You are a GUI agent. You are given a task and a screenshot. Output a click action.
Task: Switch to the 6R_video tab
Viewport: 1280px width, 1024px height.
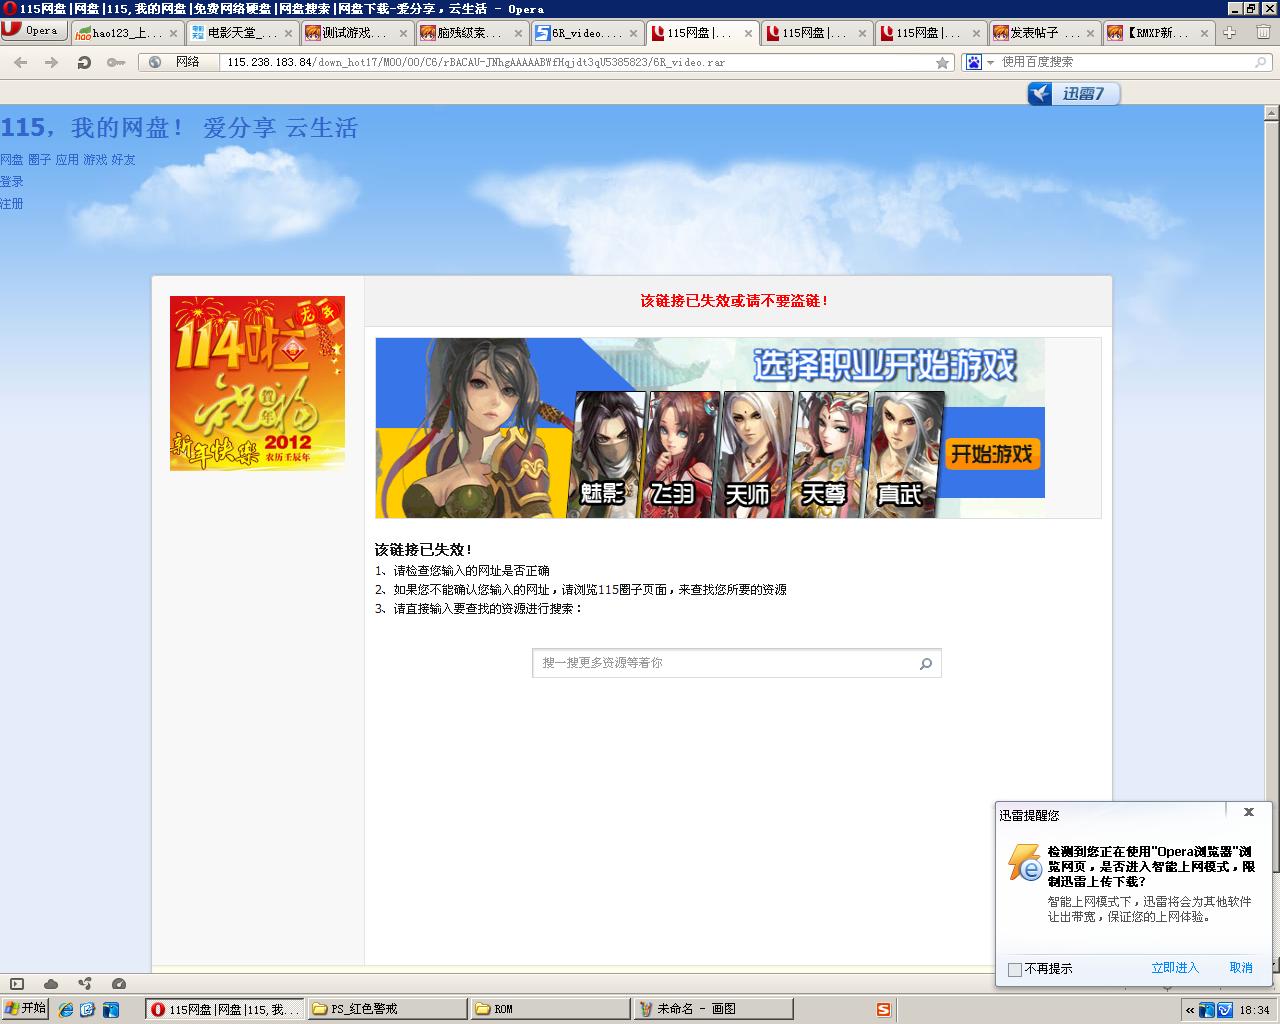(x=586, y=33)
